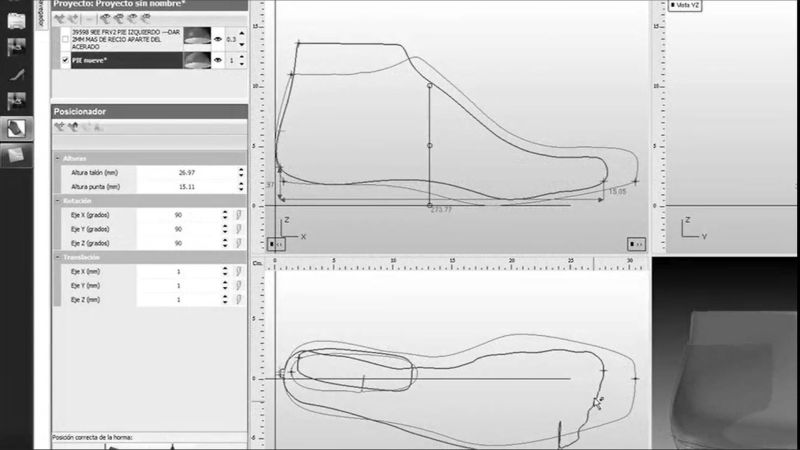This screenshot has height=450, width=800.
Task: Uncheck the PIE nueve layer checkbox
Action: coord(65,60)
